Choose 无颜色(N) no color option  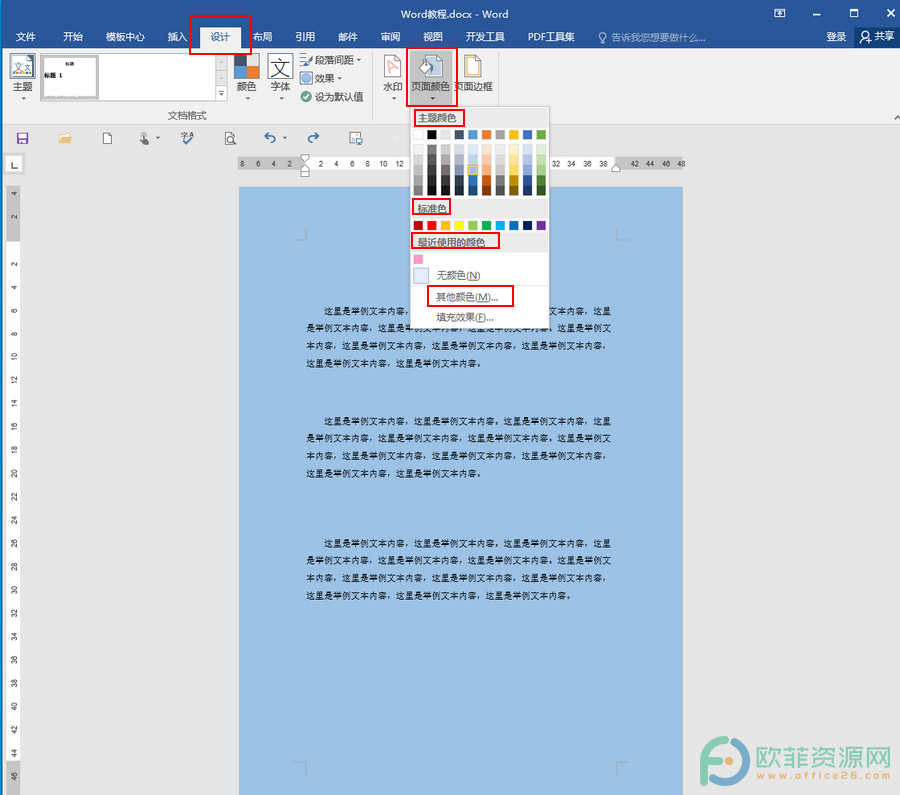point(480,276)
